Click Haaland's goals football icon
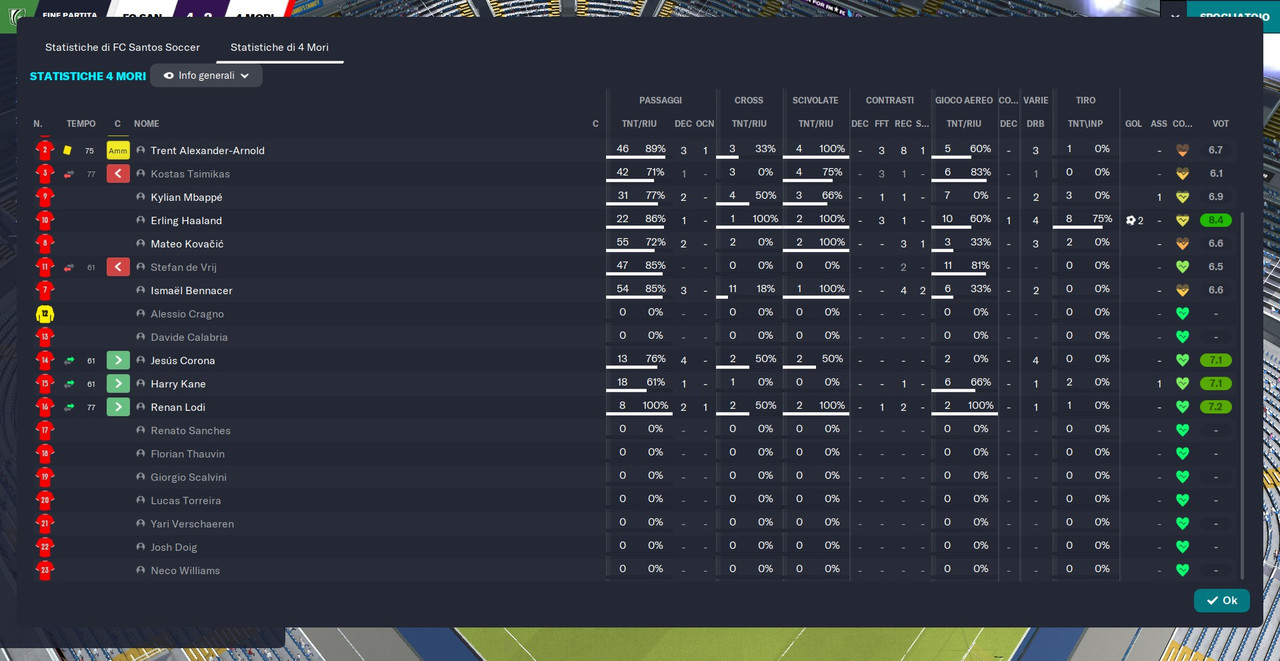Screen dimensions: 1280x661 click(1131, 220)
